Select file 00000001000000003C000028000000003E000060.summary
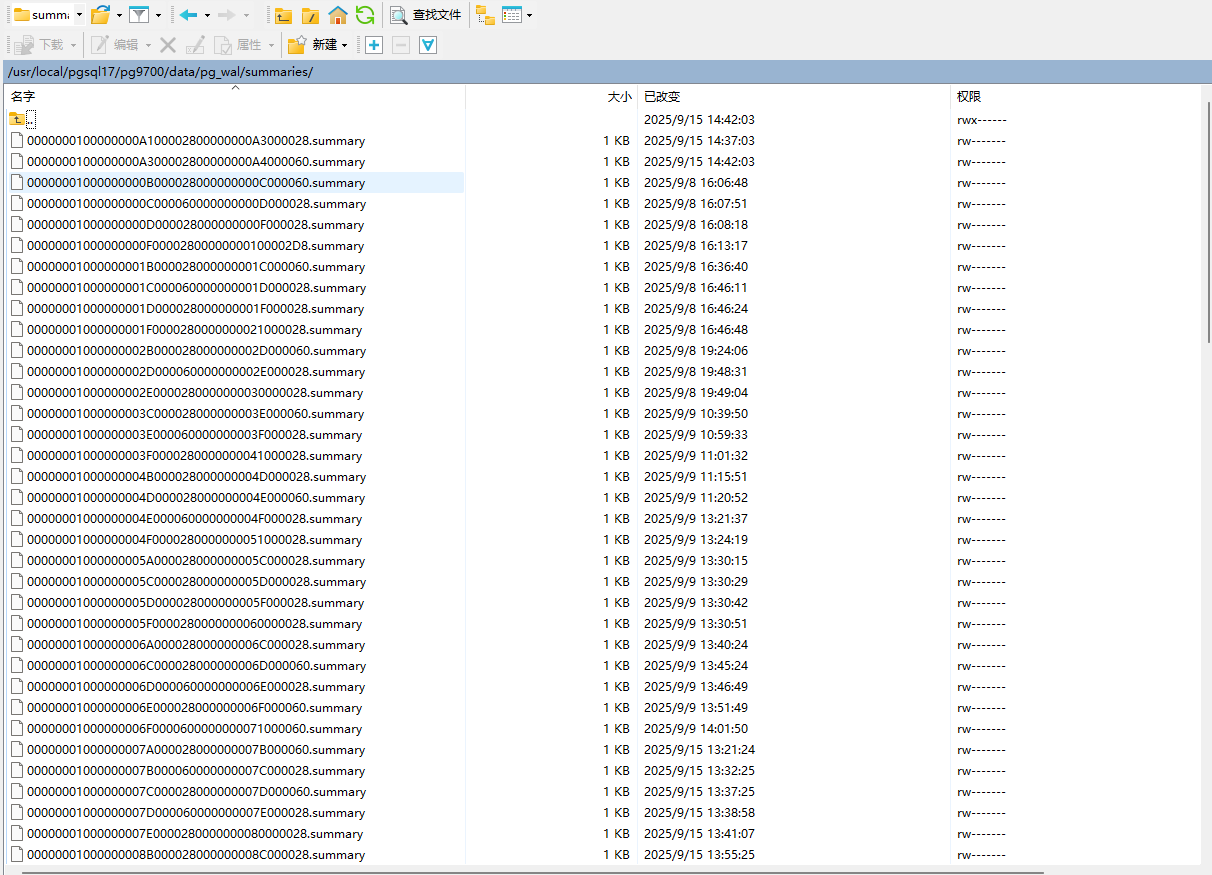Screen dimensions: 1212x875 coord(196,414)
